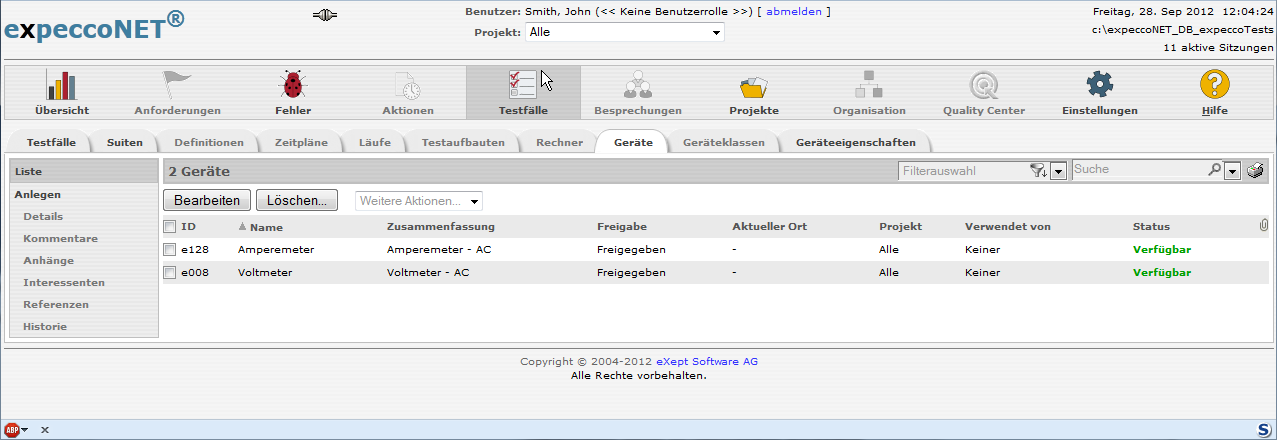Click the printer icon next to search
1277x440 pixels.
(x=1254, y=171)
